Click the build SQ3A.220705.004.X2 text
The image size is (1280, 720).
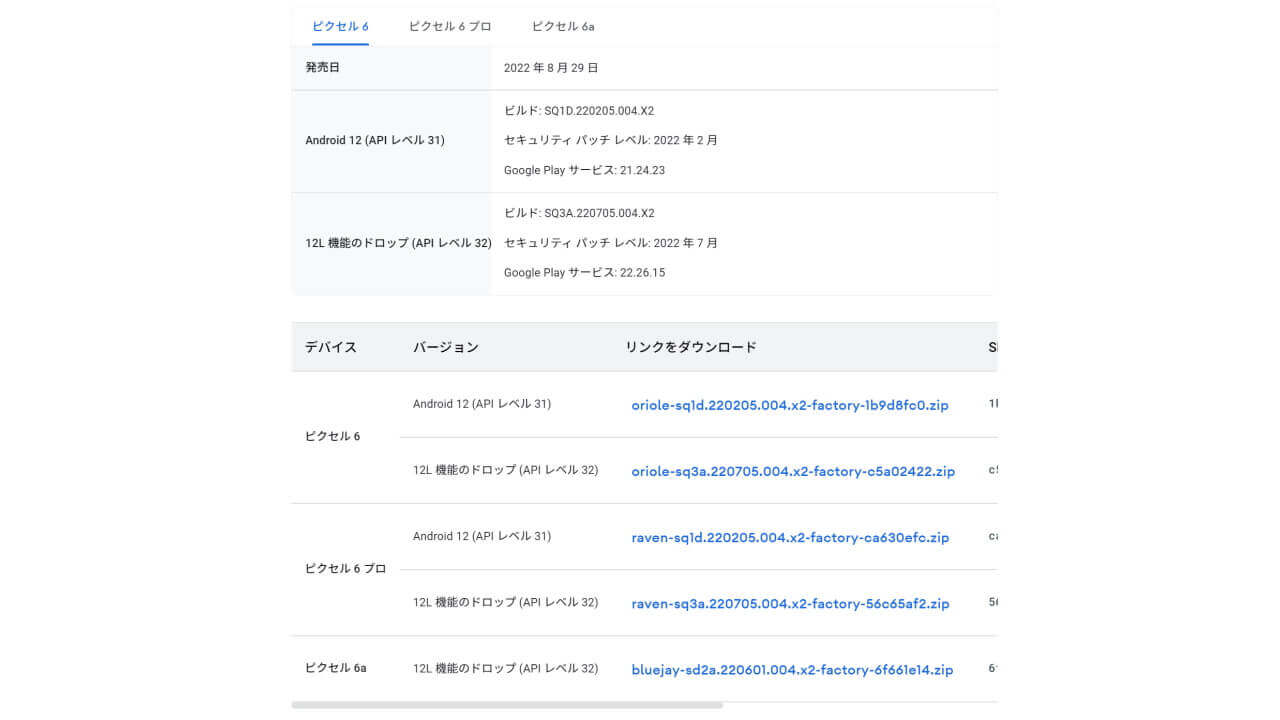click(x=579, y=213)
